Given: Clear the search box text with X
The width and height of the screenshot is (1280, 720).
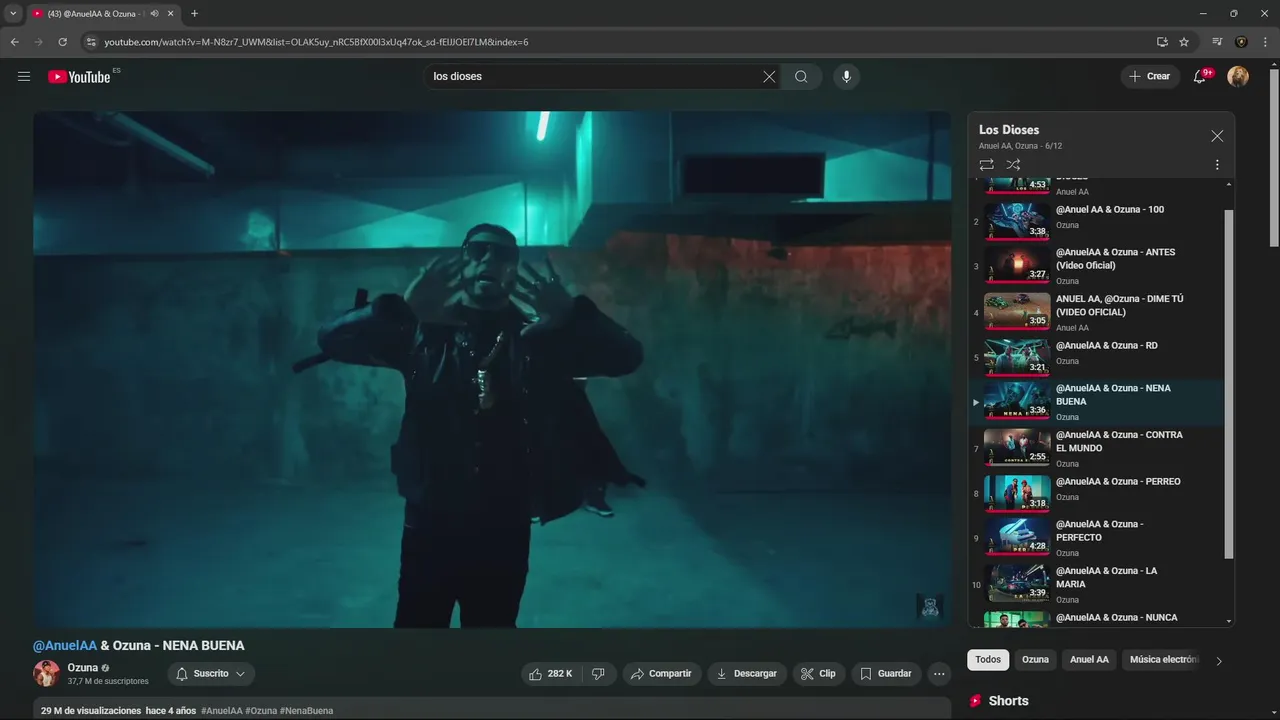Looking at the screenshot, I should click(x=769, y=77).
